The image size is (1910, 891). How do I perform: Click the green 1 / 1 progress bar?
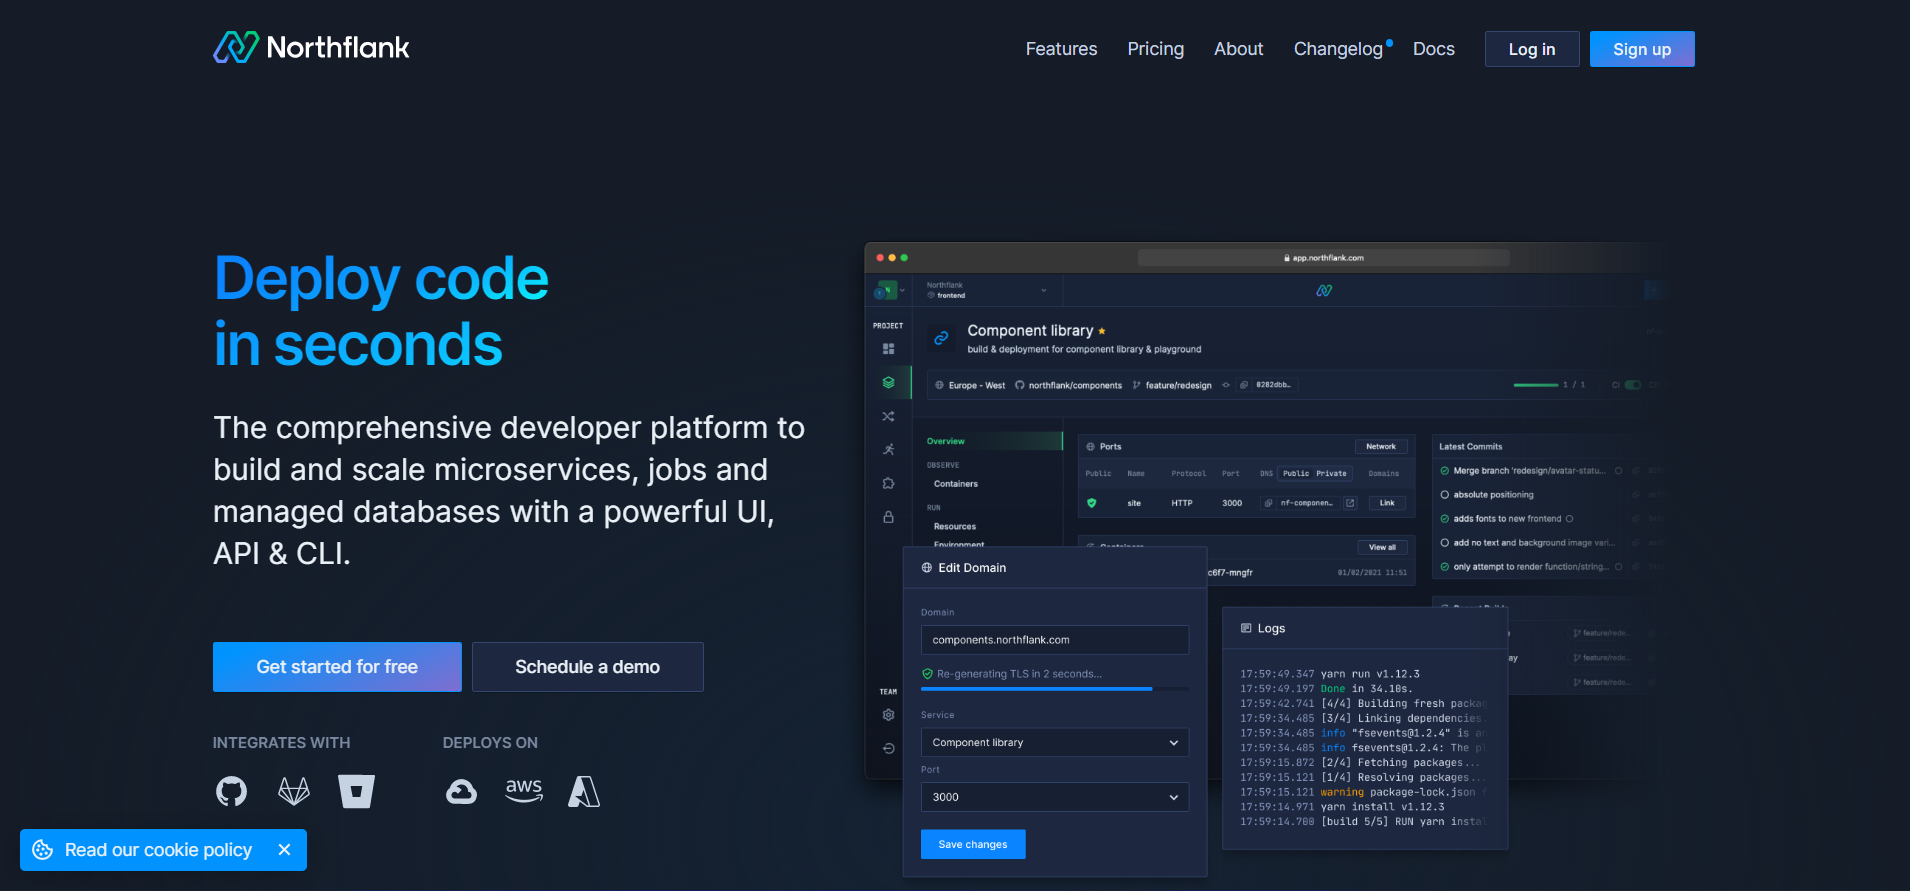pyautogui.click(x=1535, y=385)
